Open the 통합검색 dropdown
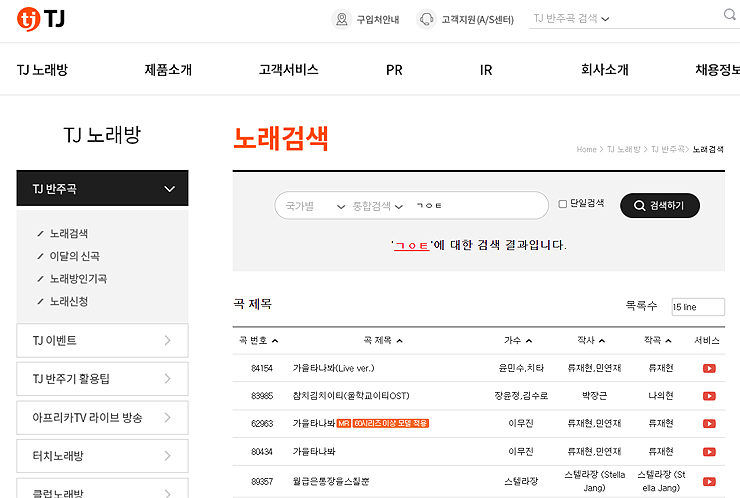The image size is (740, 498). [x=378, y=206]
